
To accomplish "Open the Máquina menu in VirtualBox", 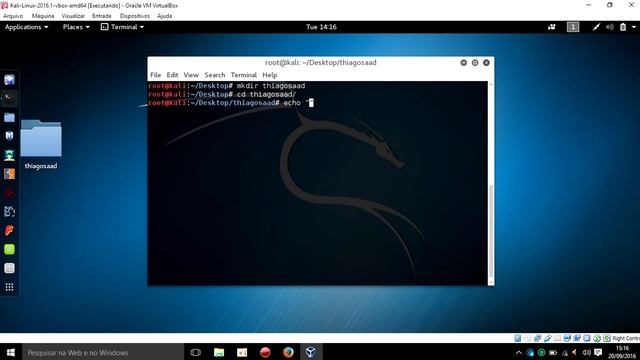I will pos(43,16).
